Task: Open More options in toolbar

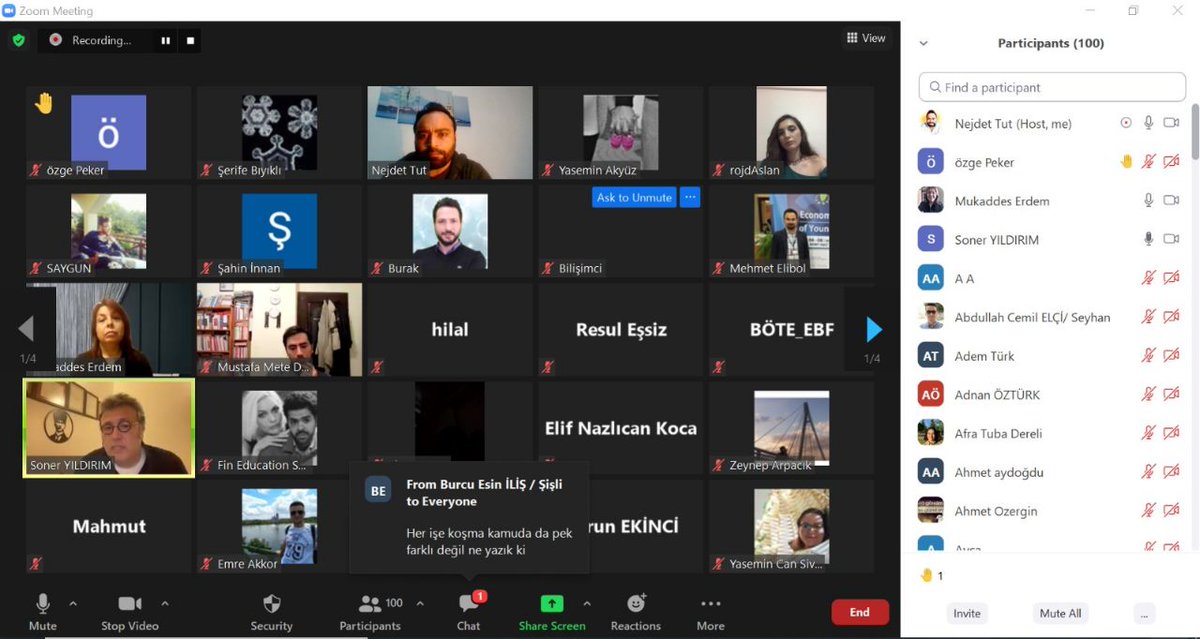Action: click(711, 610)
